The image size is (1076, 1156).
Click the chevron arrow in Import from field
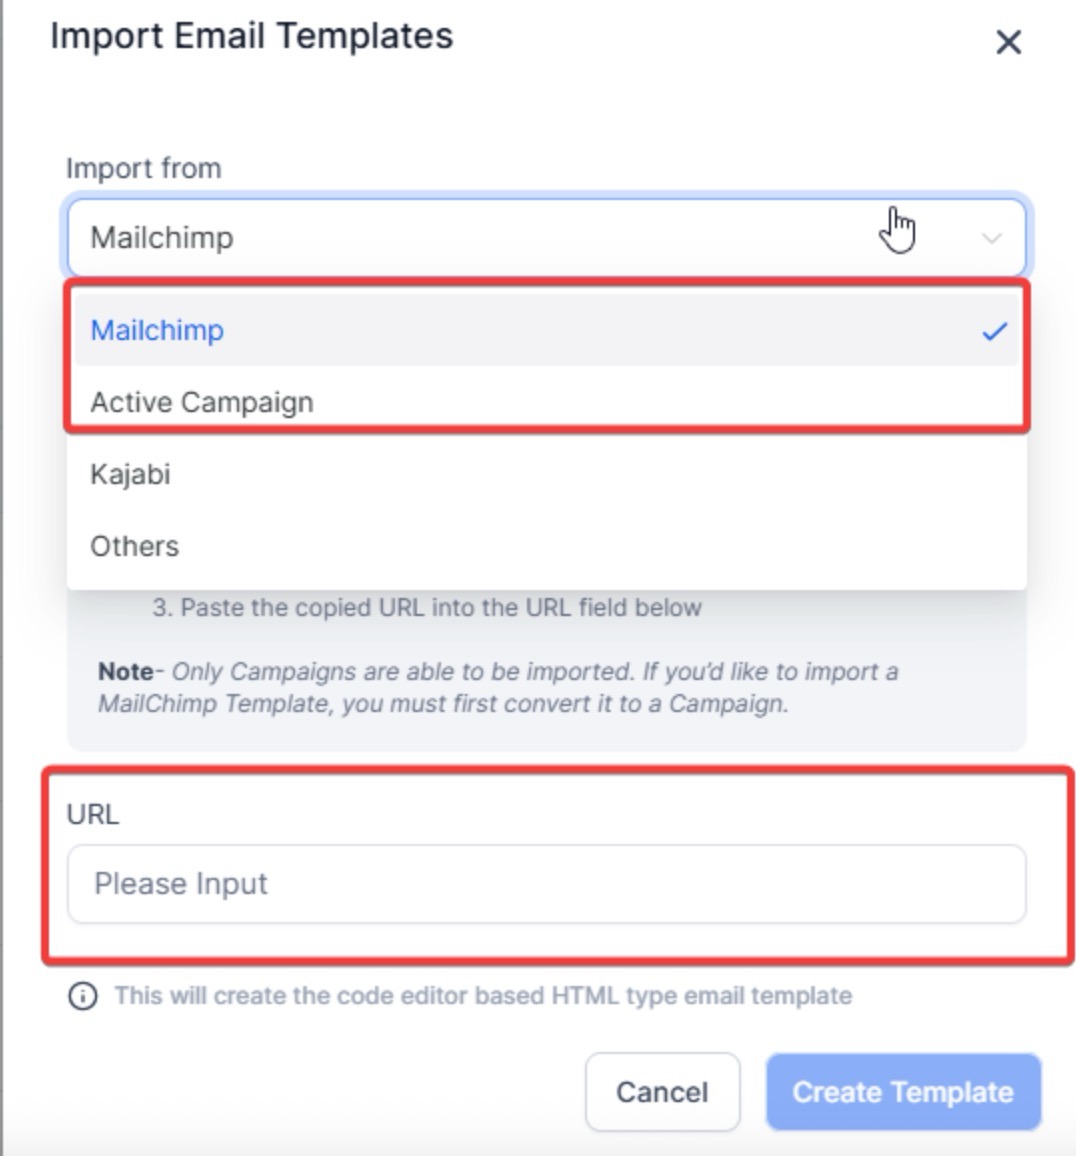click(991, 238)
